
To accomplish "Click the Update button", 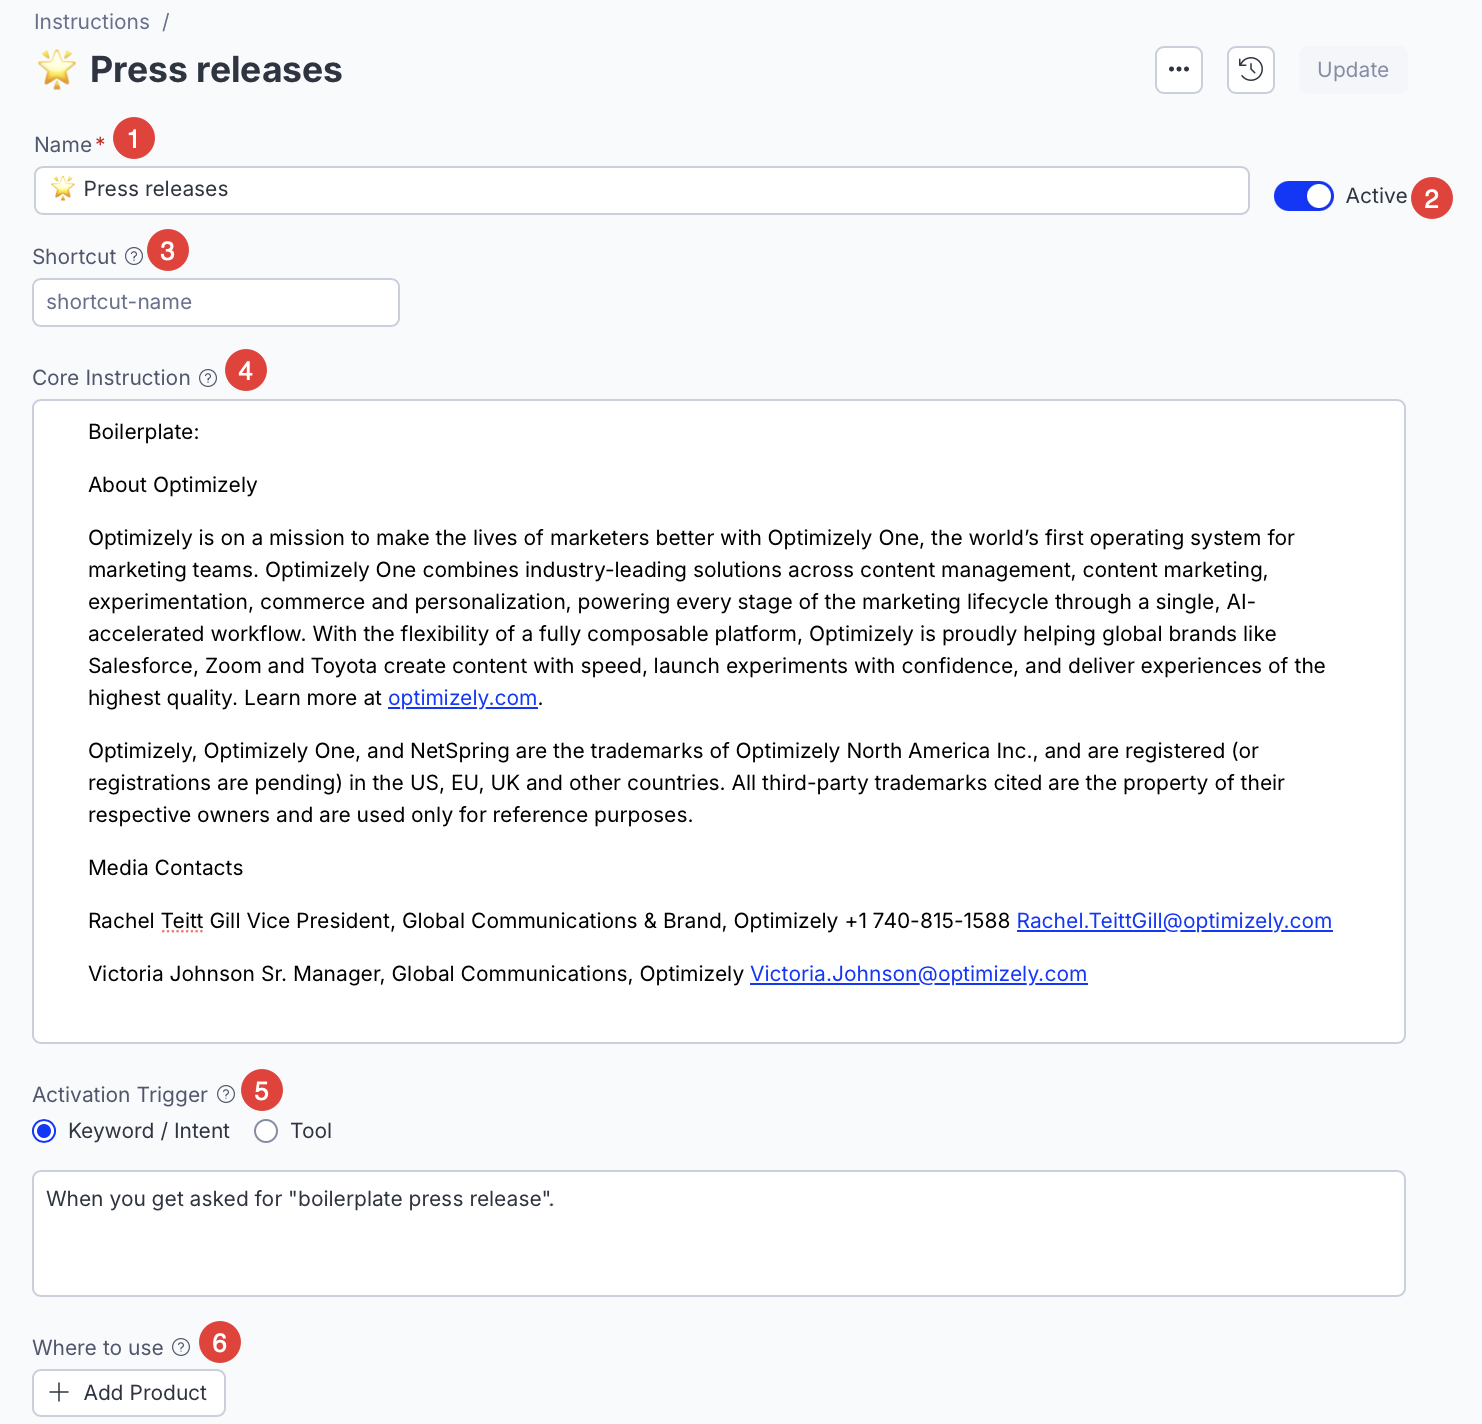I will pos(1352,69).
